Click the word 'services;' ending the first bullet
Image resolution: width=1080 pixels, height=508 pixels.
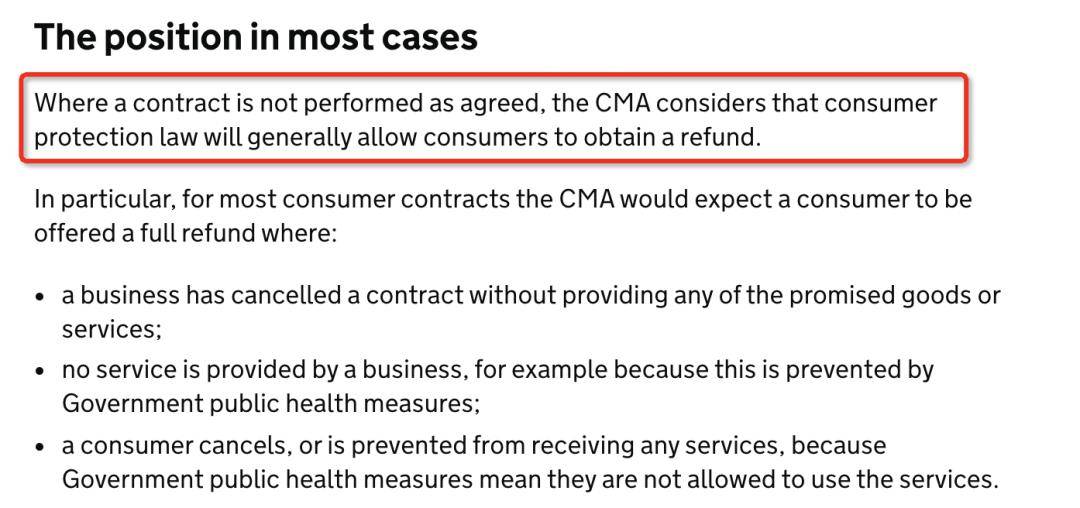coord(112,329)
